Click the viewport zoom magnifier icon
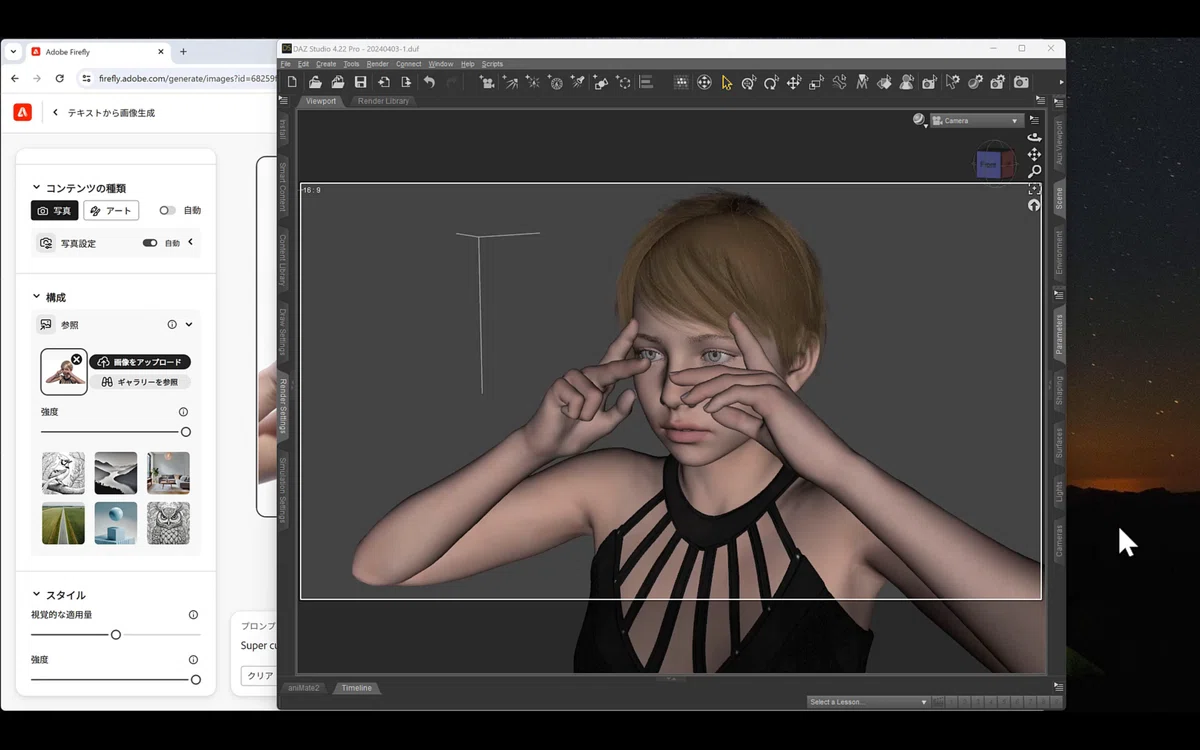The height and width of the screenshot is (750, 1200). [1034, 171]
